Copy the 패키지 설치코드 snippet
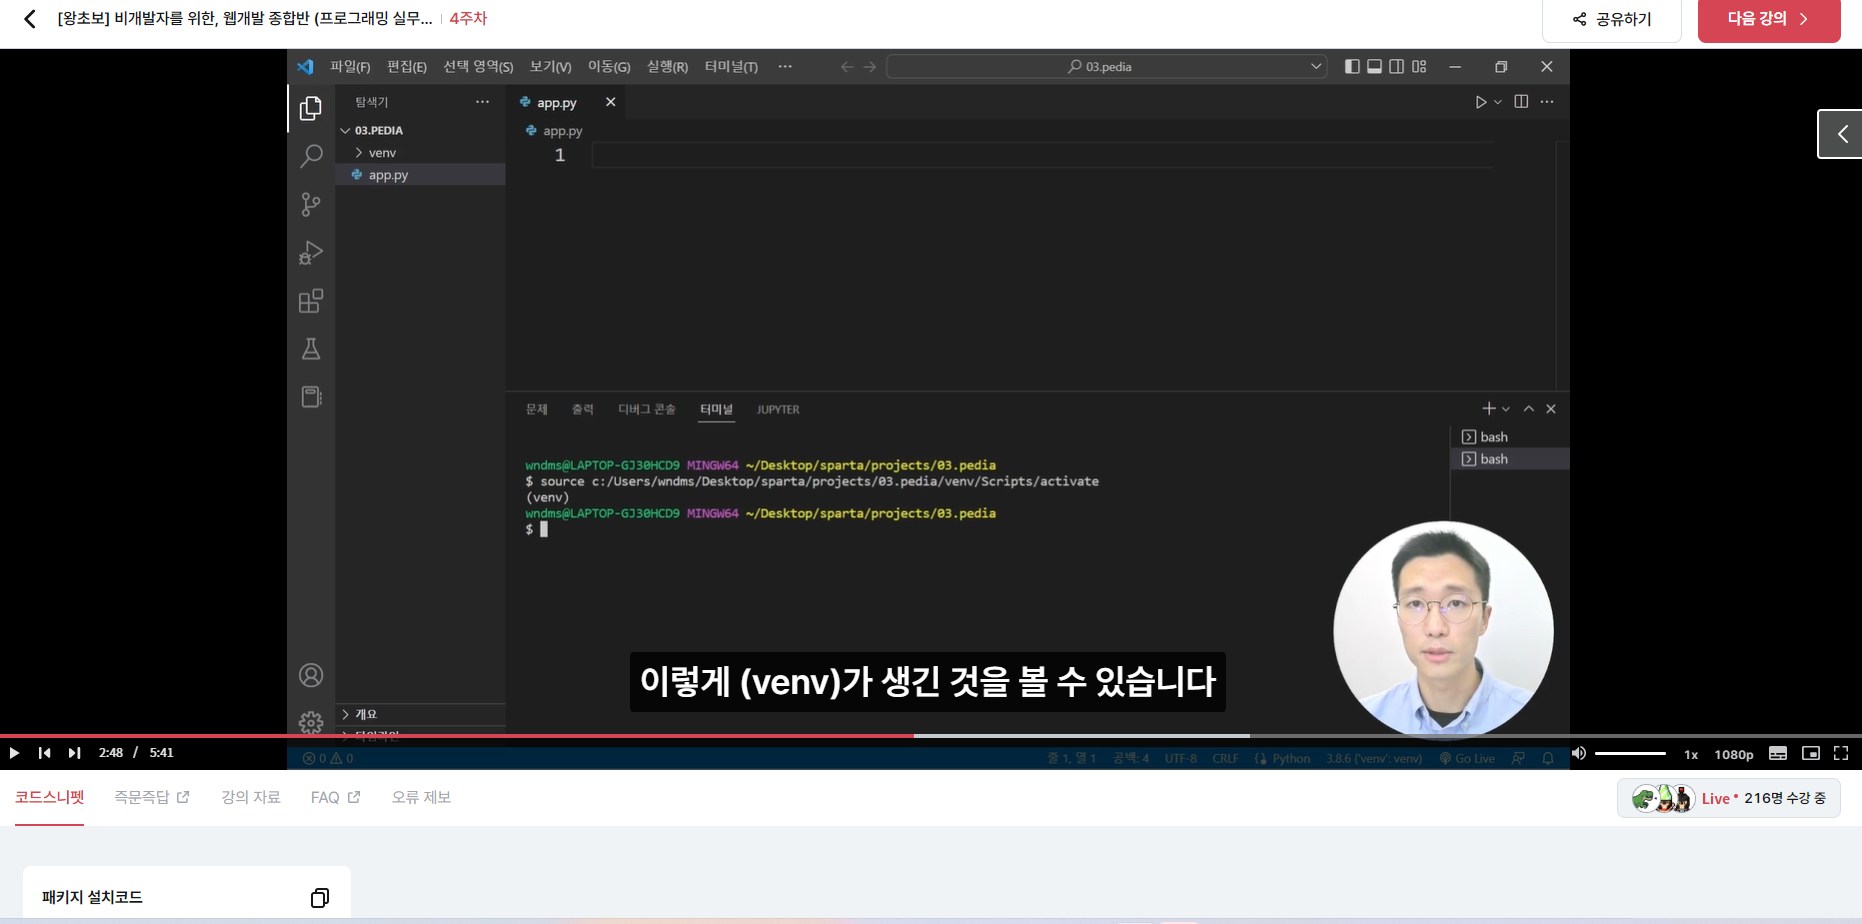The height and width of the screenshot is (924, 1862). [x=320, y=898]
